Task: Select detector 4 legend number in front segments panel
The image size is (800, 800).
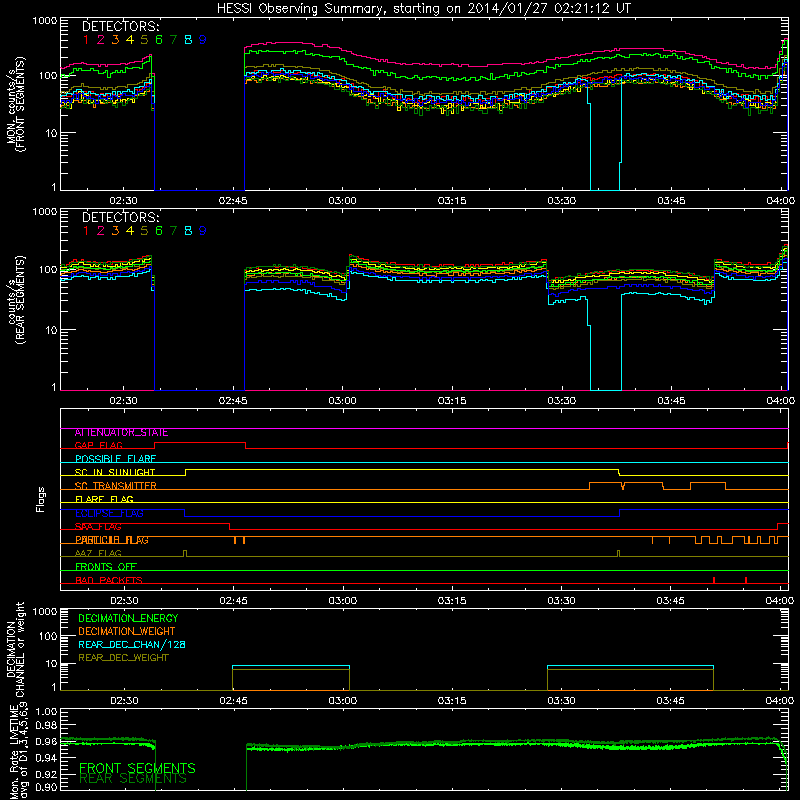Action: point(130,39)
